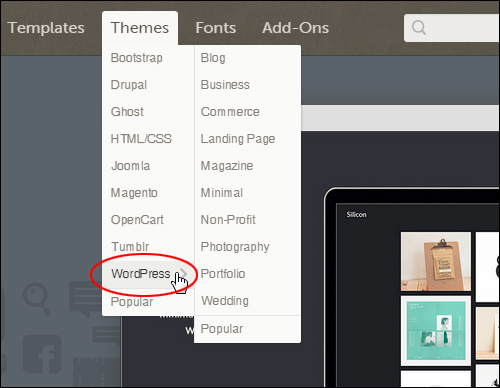Select Photography submenu item
This screenshot has width=500, height=388.
click(235, 247)
